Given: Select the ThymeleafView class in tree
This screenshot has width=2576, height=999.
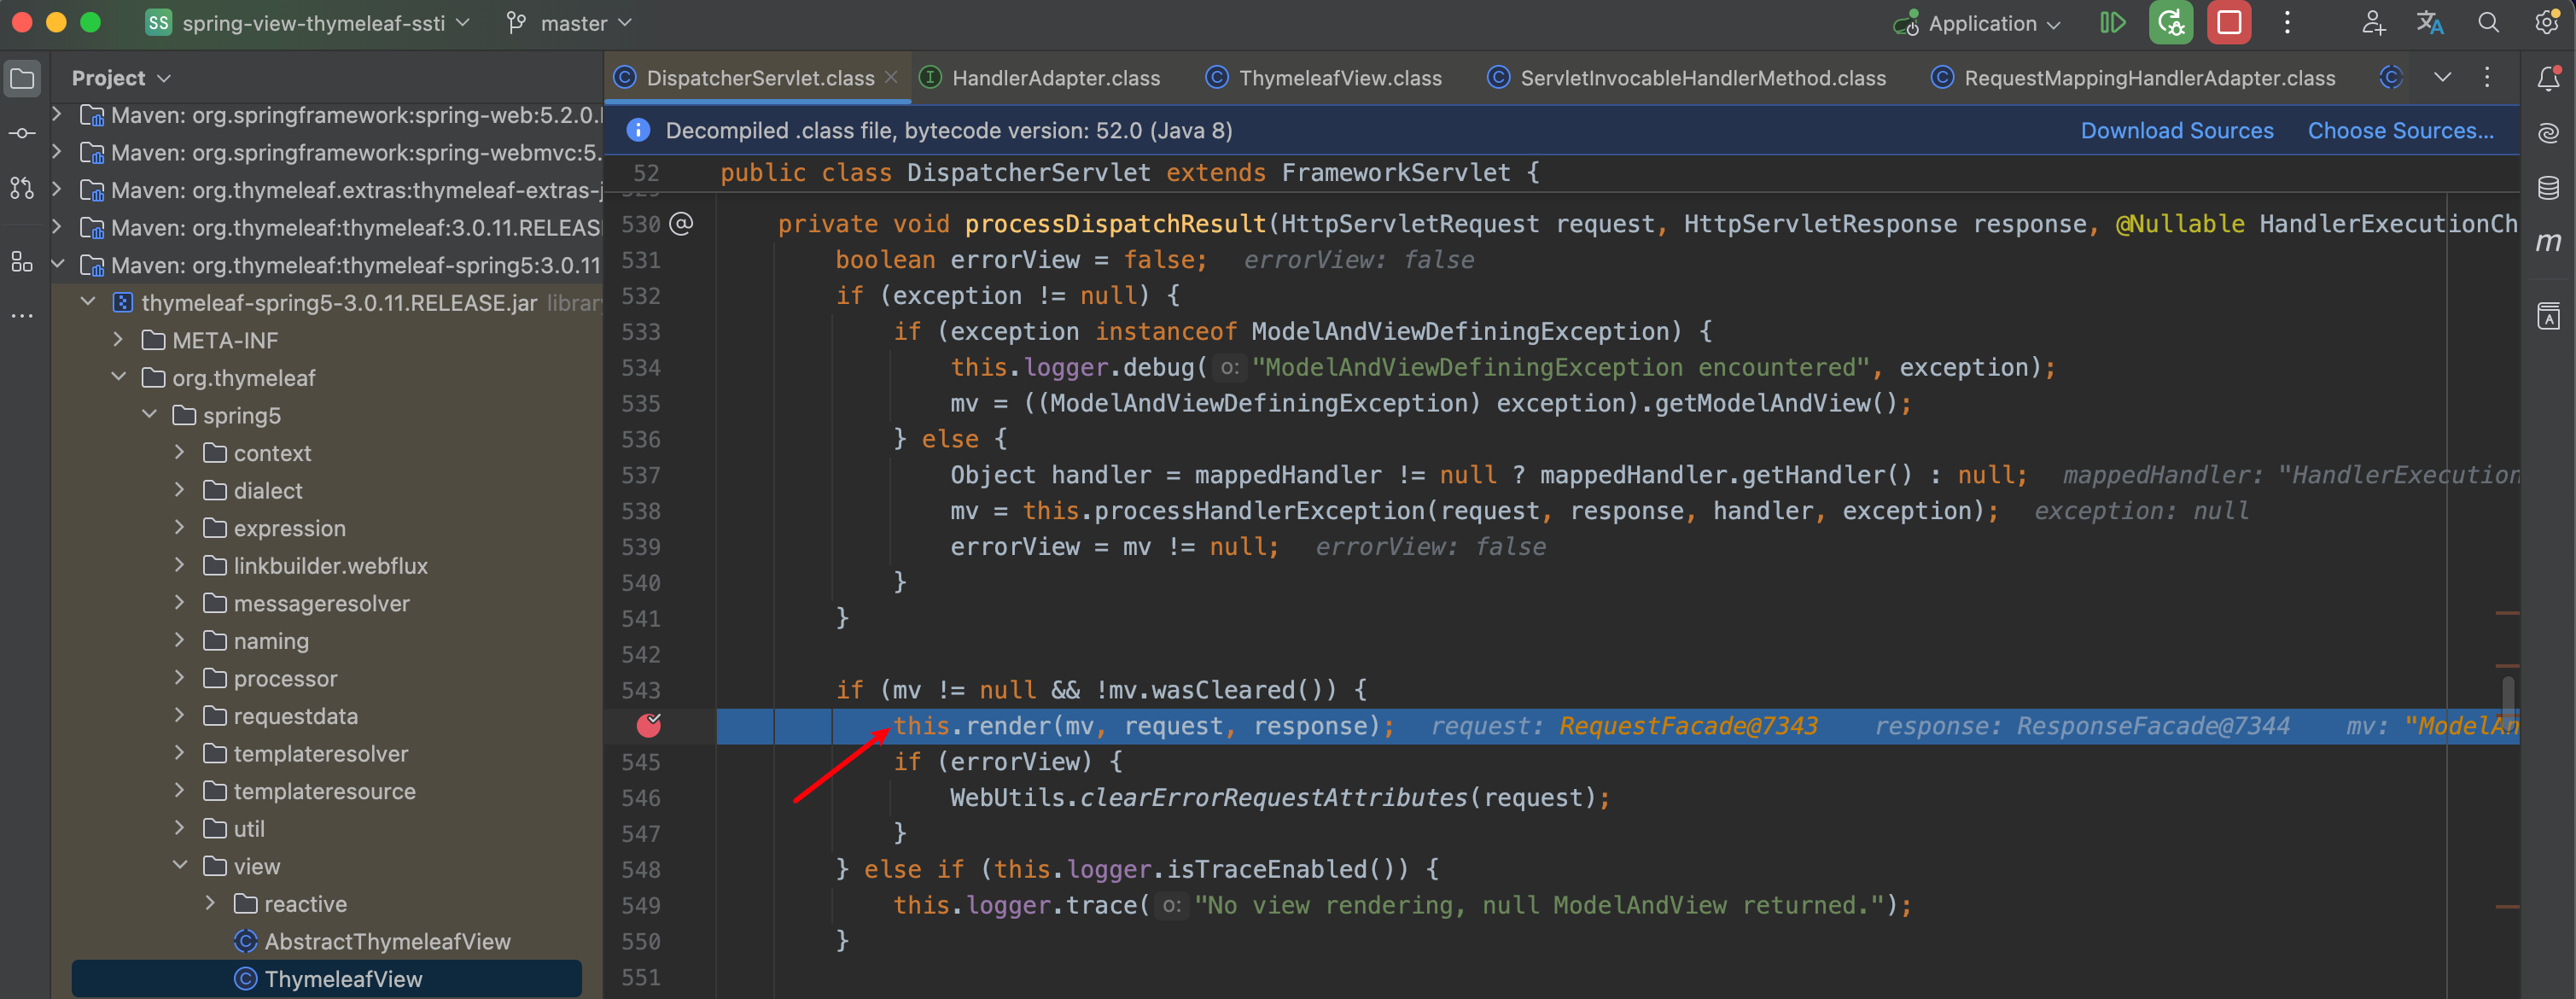Looking at the screenshot, I should pos(327,979).
